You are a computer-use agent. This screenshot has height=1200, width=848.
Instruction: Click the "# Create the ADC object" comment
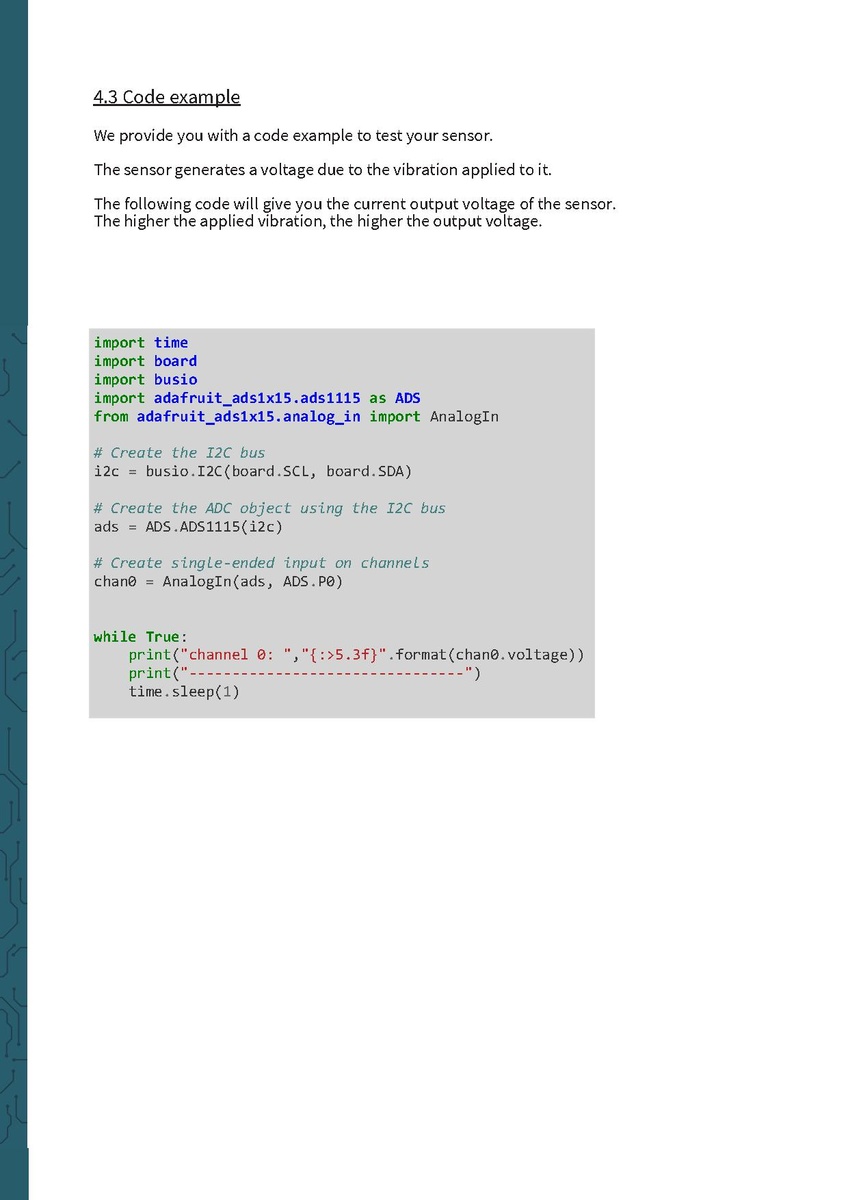tap(269, 508)
